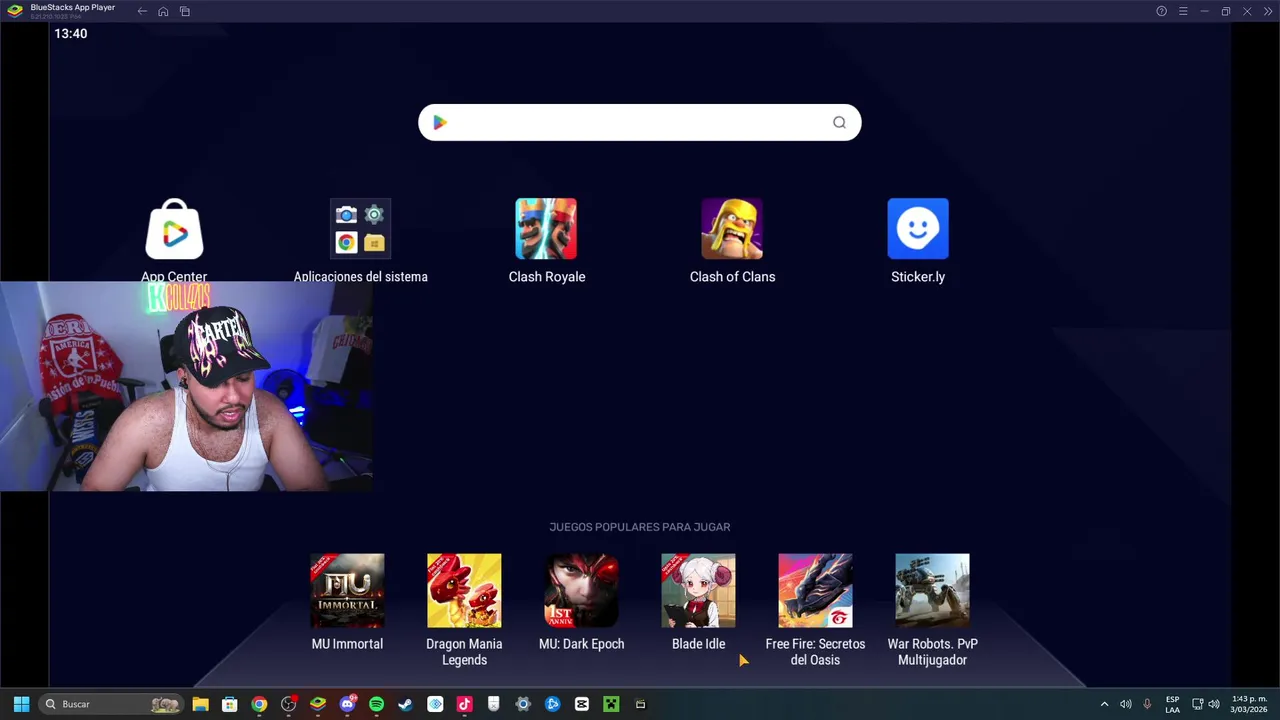1280x720 pixels.
Task: Open OBS Studio from the taskbar
Action: (288, 704)
